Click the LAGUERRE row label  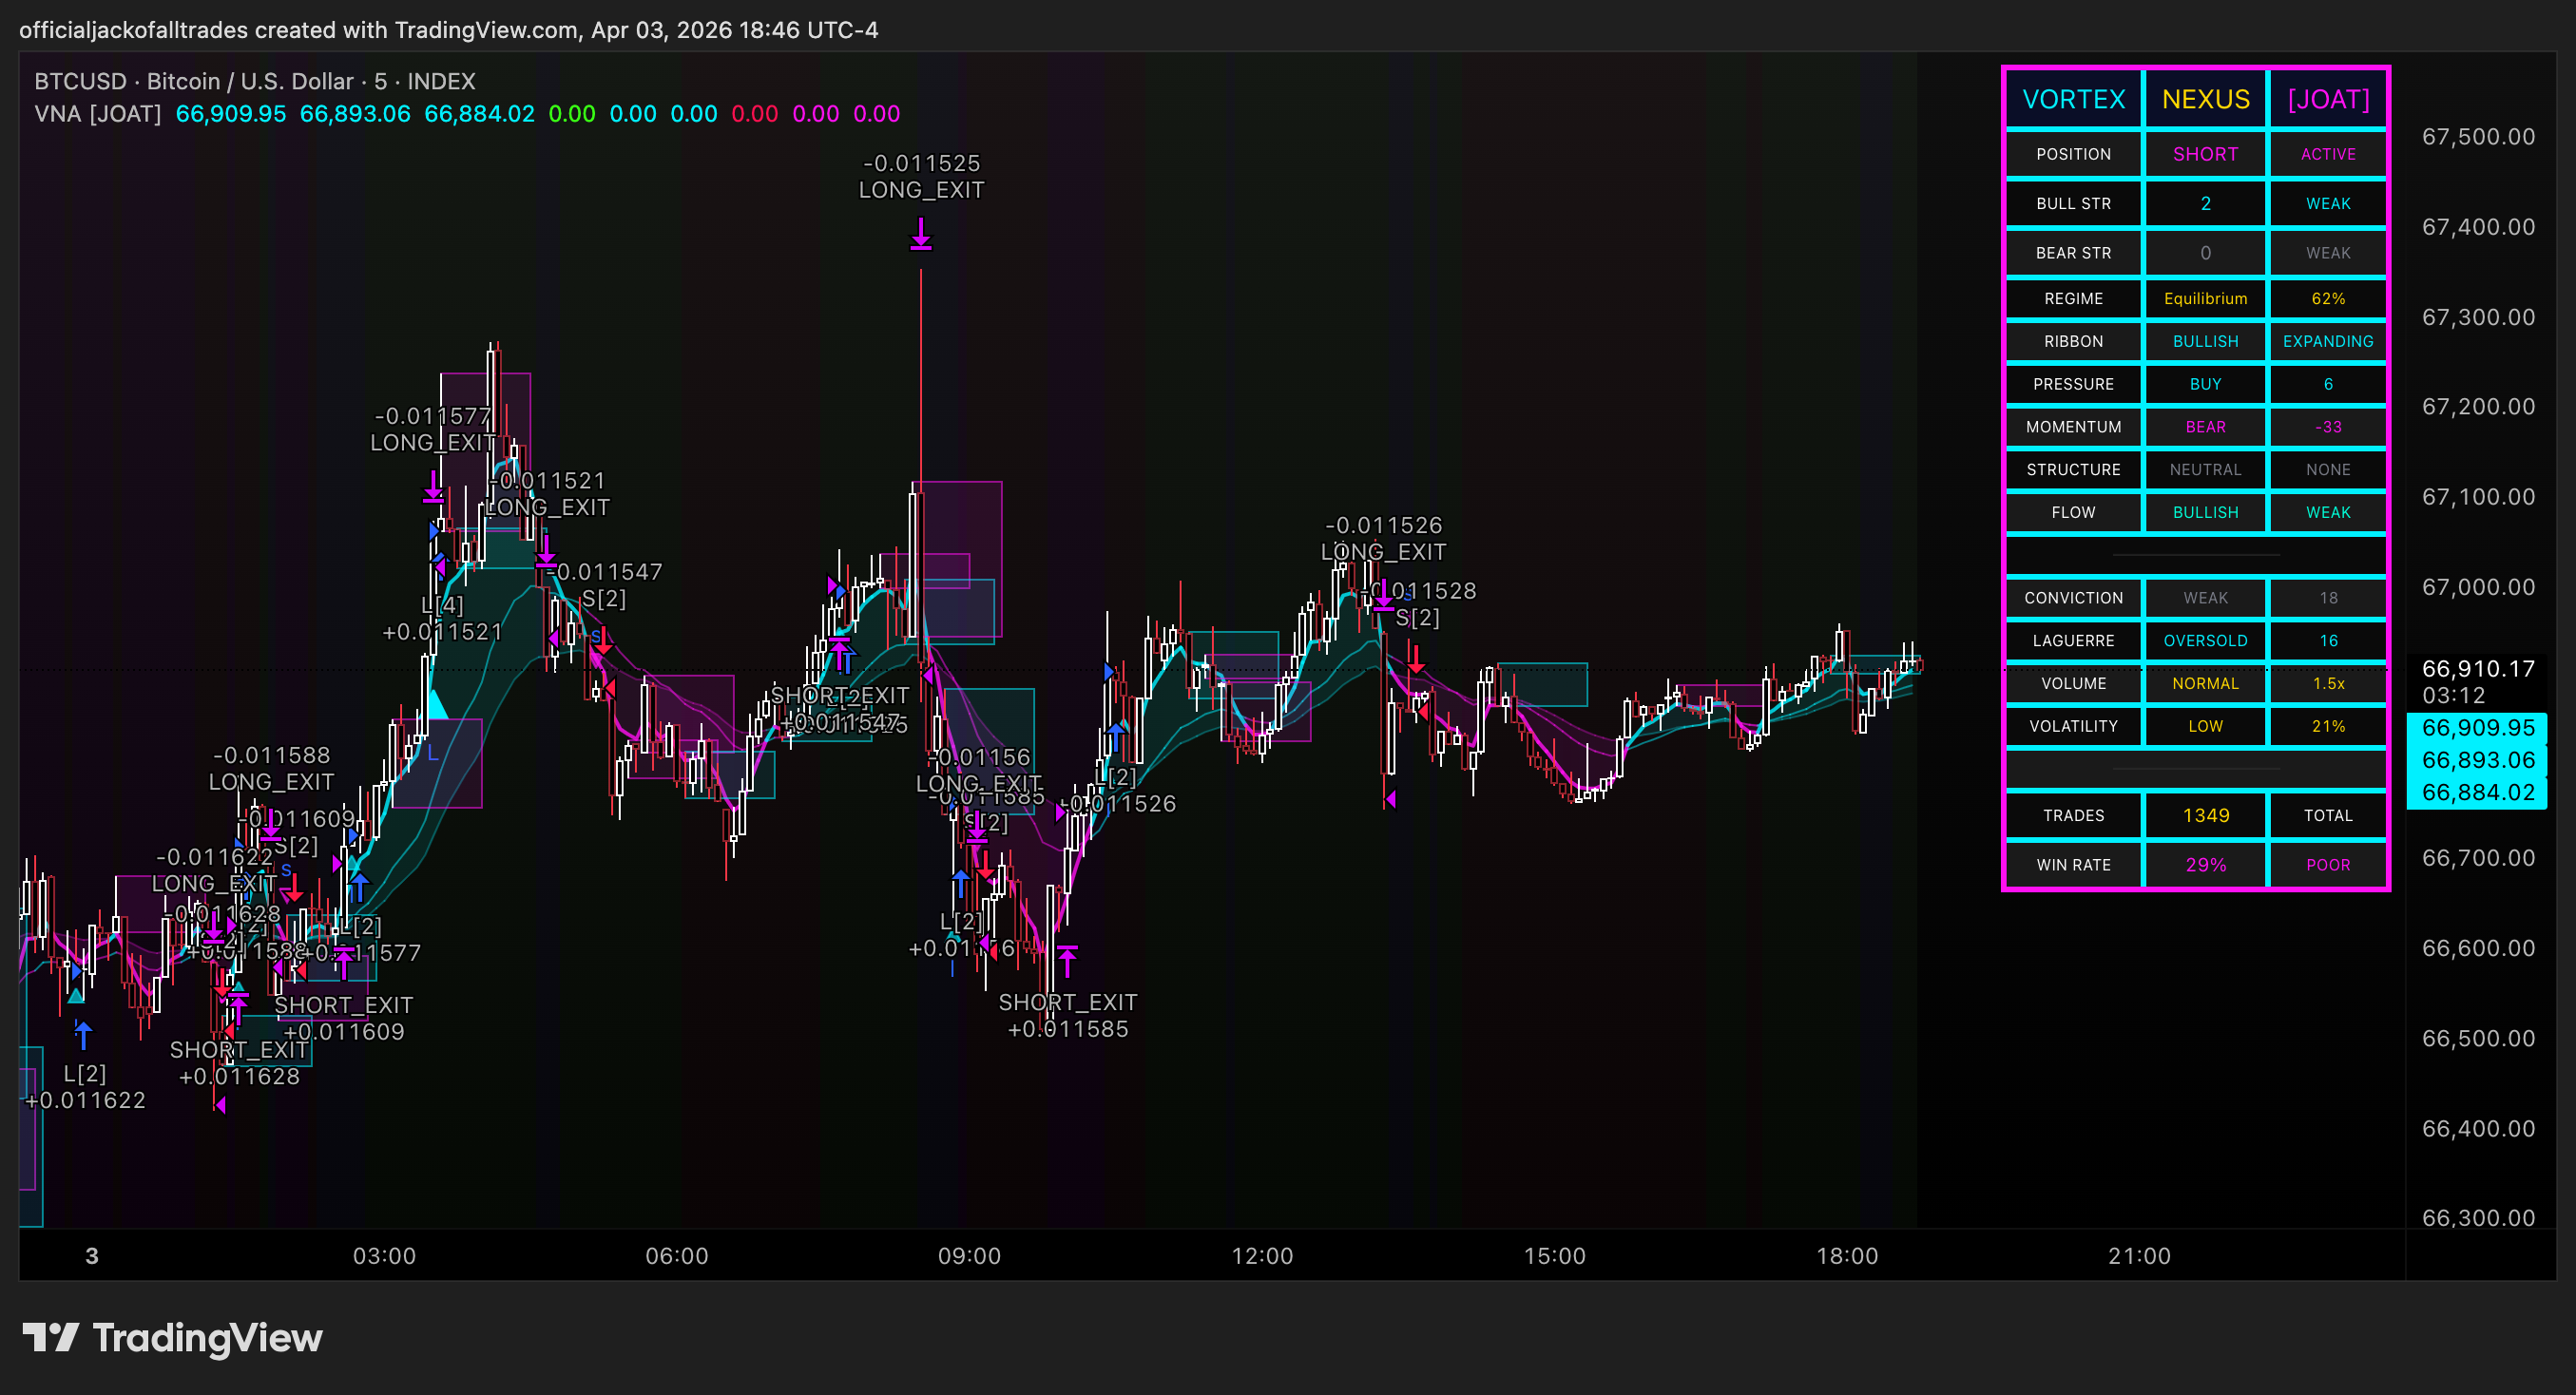click(2073, 641)
